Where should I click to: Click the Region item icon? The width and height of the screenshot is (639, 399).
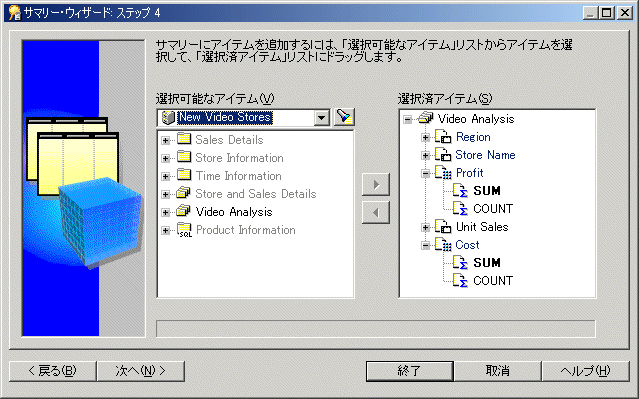coord(443,137)
